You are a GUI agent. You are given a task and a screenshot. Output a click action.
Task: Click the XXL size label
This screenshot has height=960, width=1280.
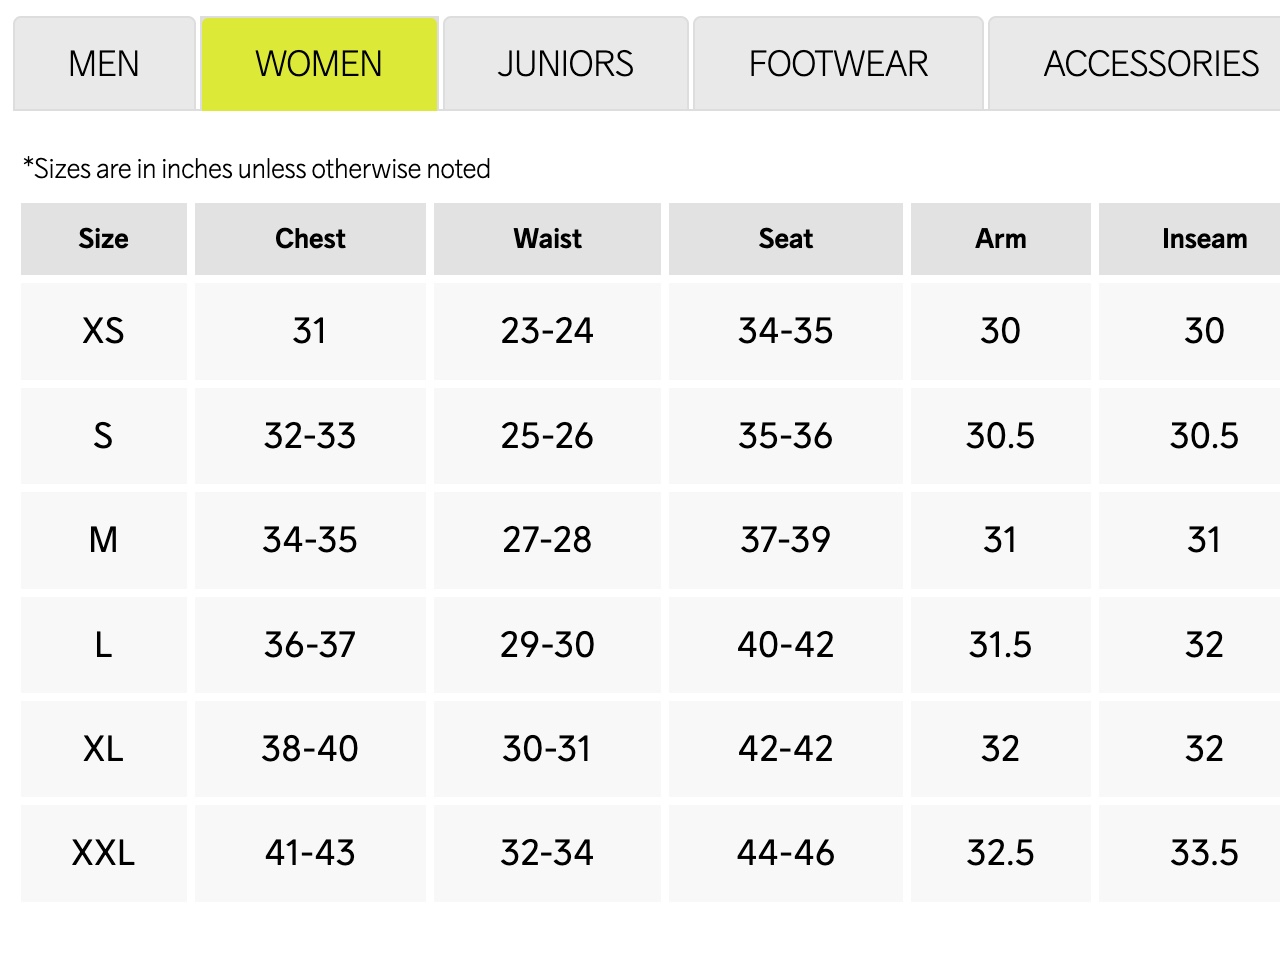[x=103, y=853]
